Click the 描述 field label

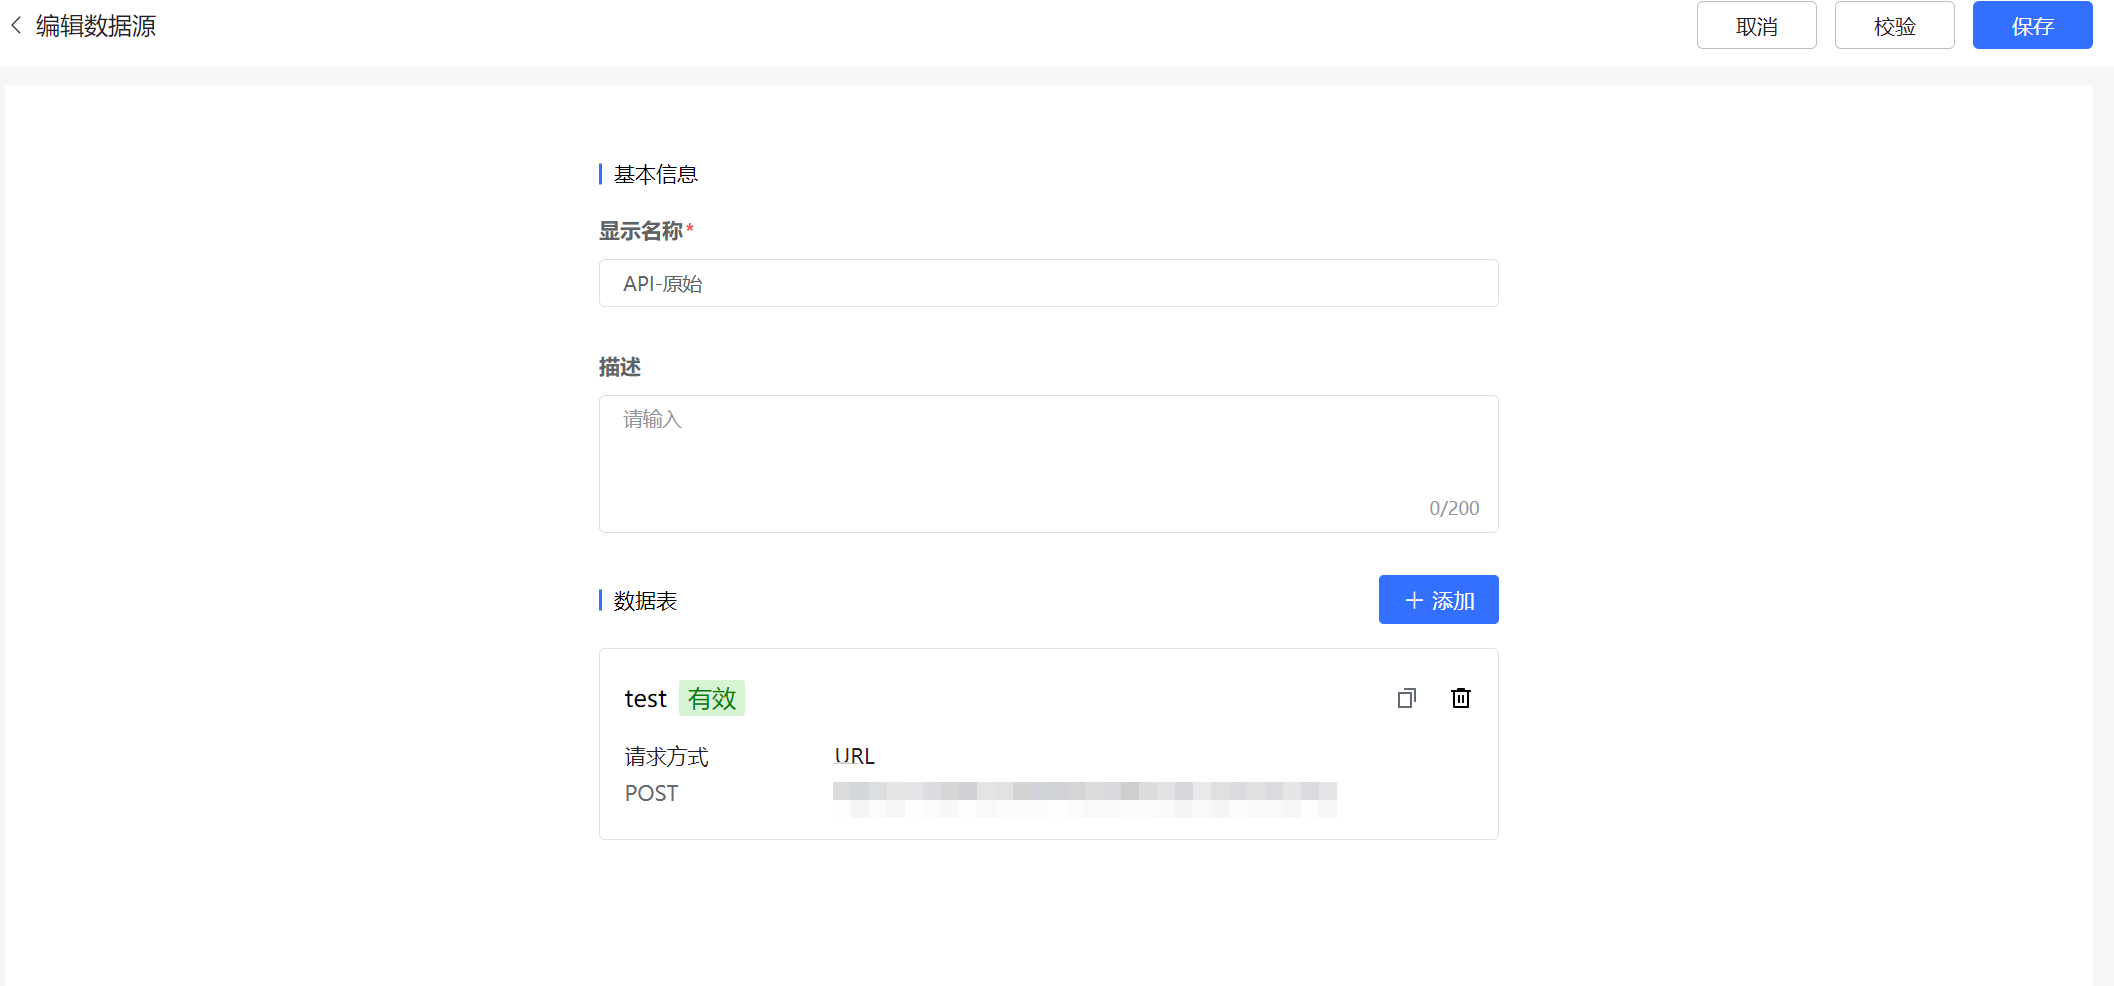(620, 367)
